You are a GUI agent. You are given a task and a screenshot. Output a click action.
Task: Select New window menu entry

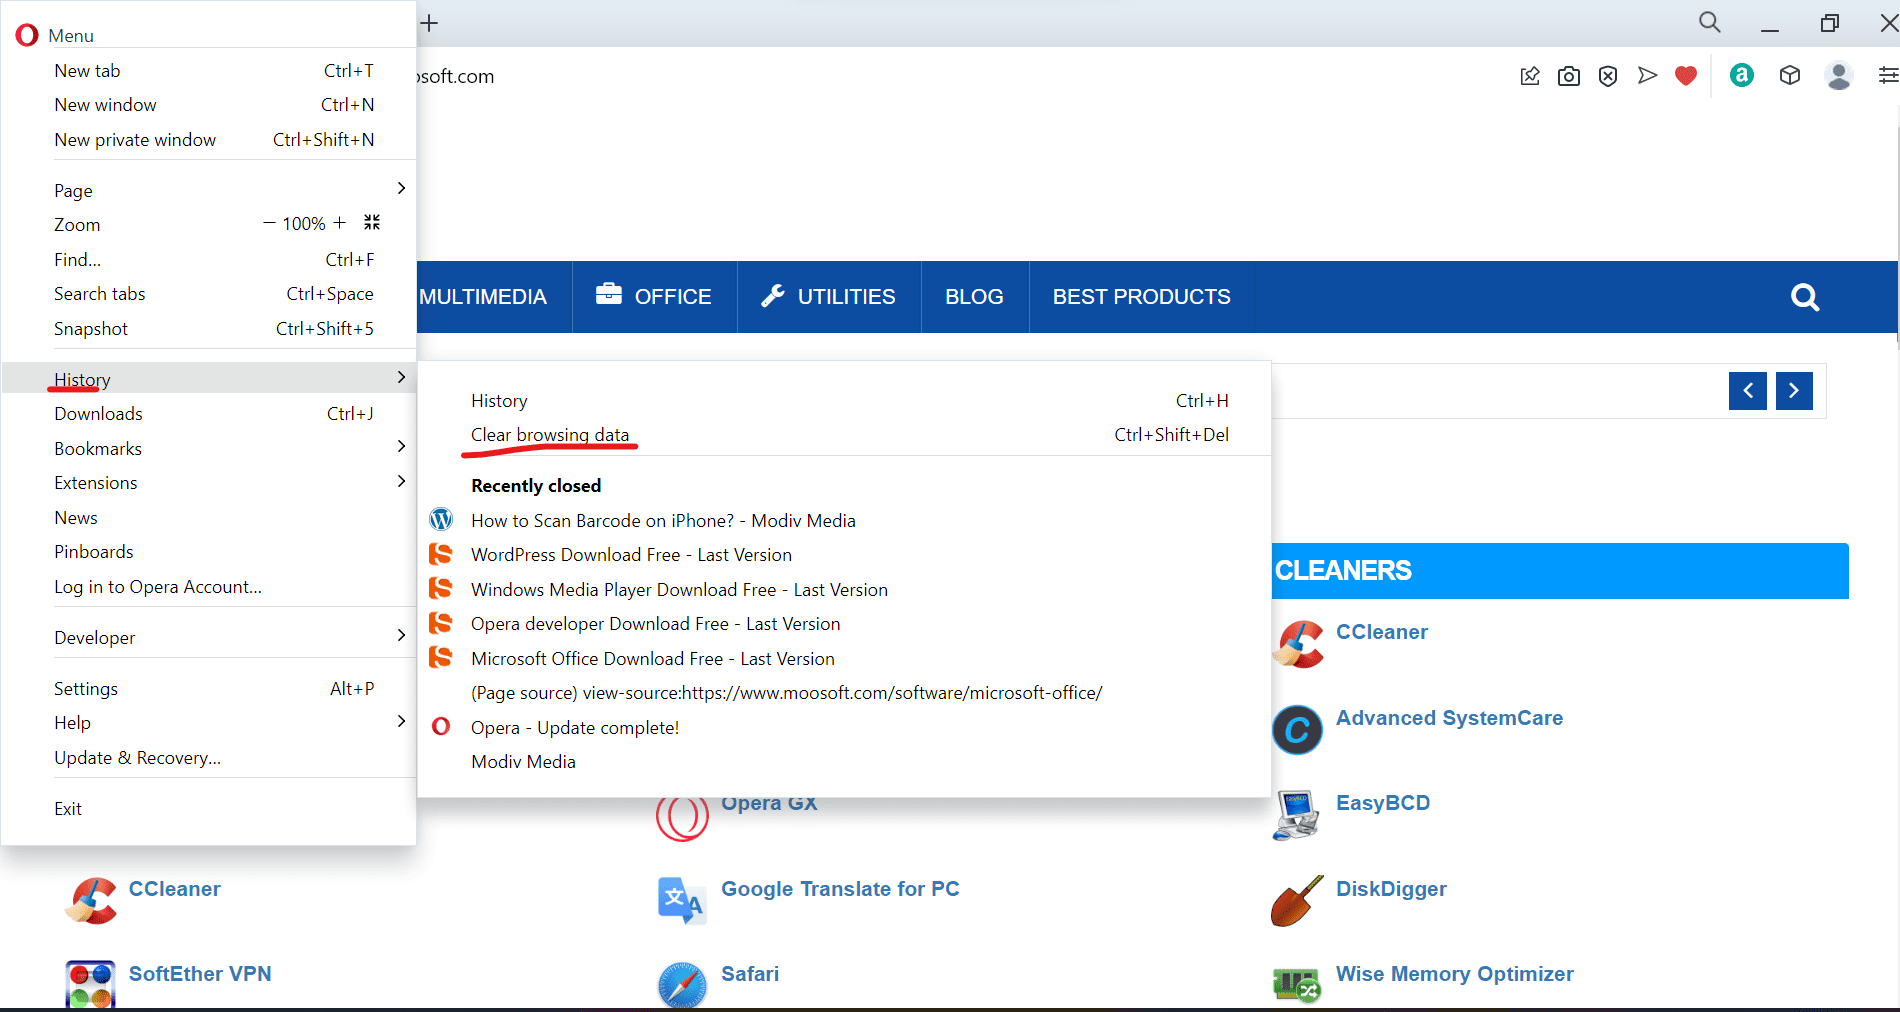[x=209, y=105]
